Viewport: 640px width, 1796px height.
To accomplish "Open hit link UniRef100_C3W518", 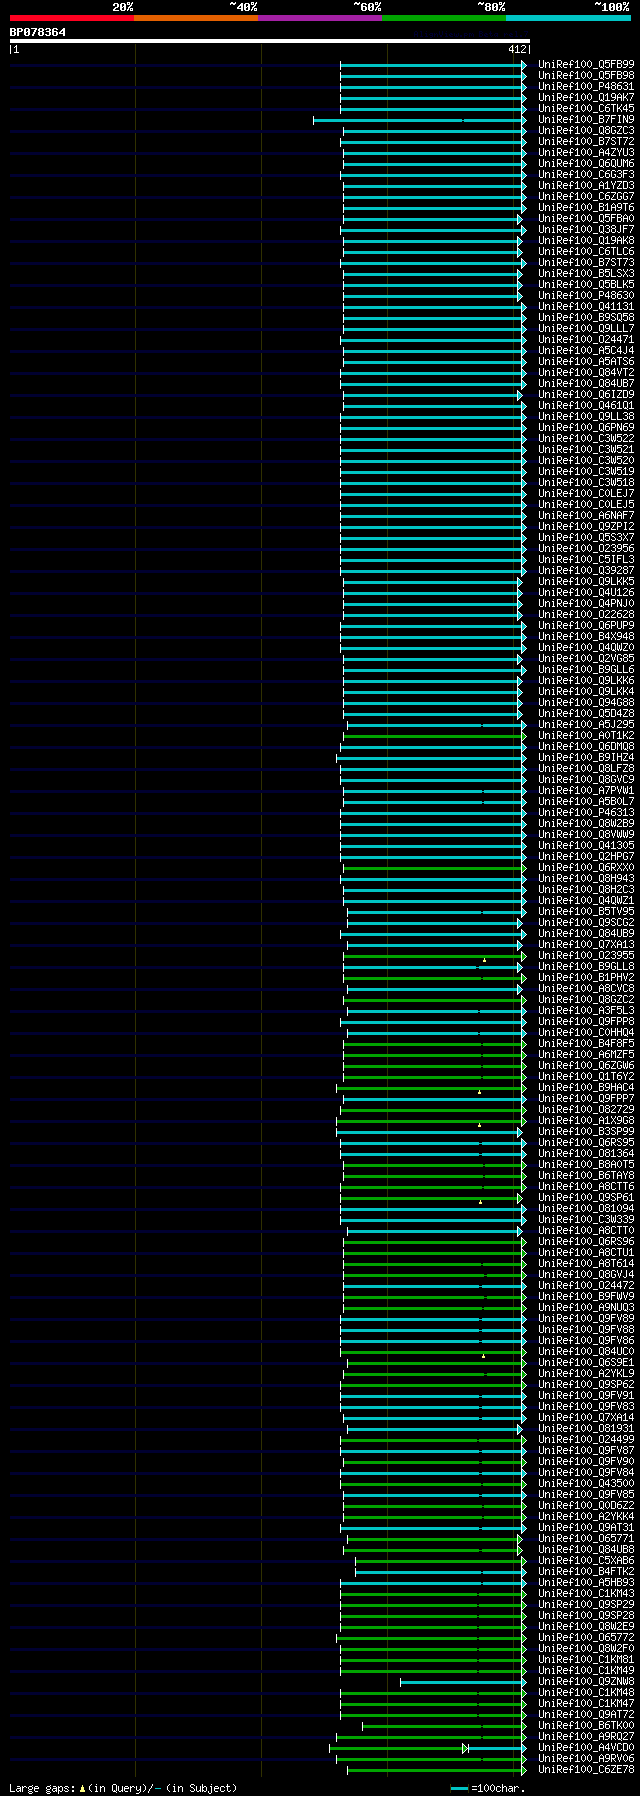I will coord(586,482).
